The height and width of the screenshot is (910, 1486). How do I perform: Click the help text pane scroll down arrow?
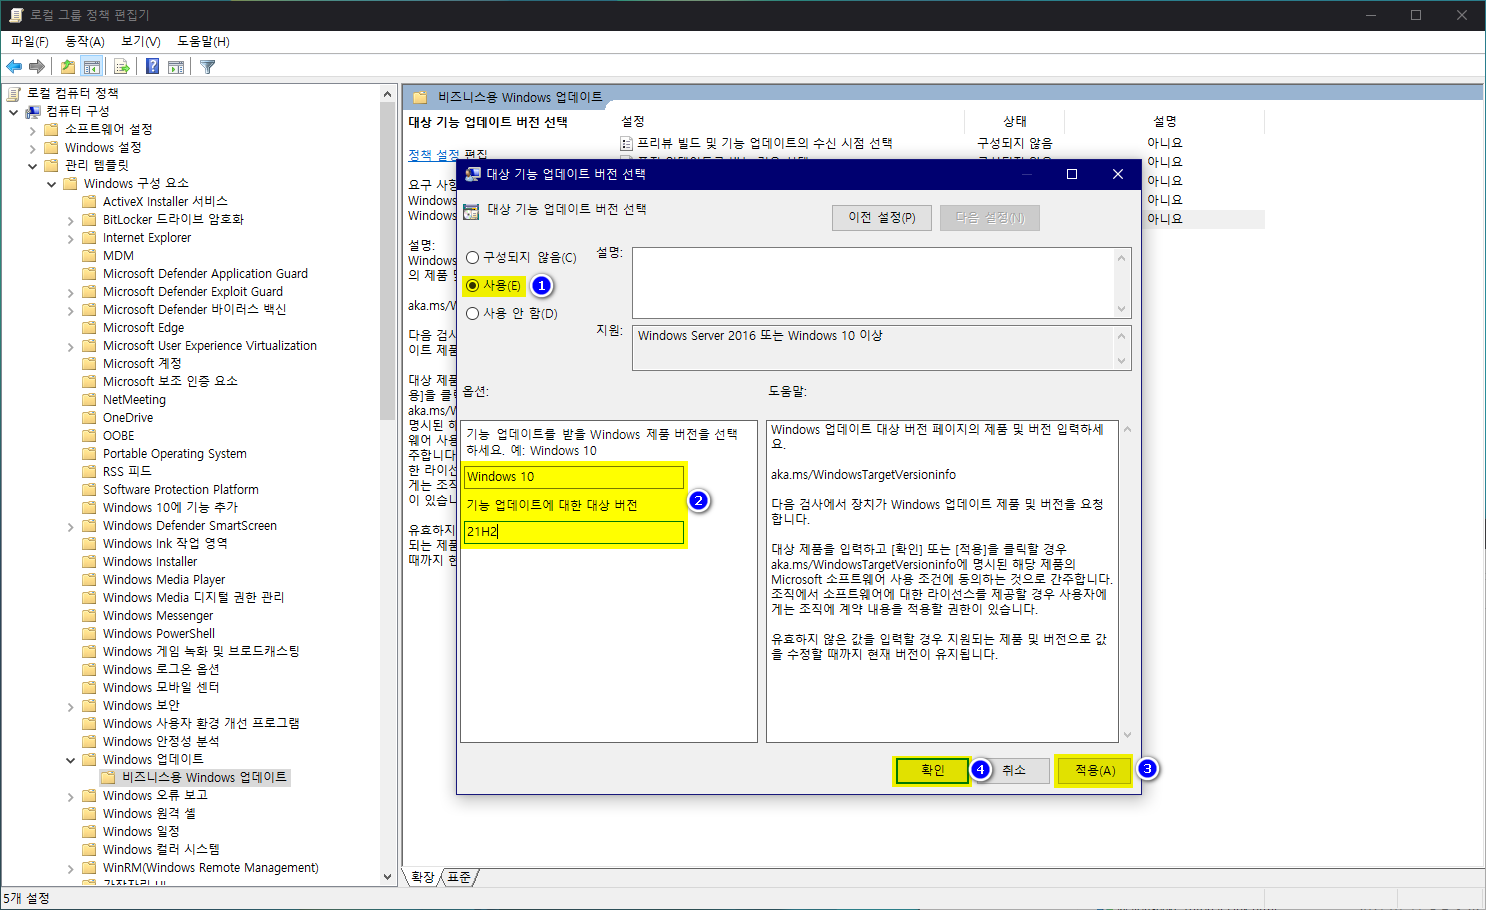1127,735
